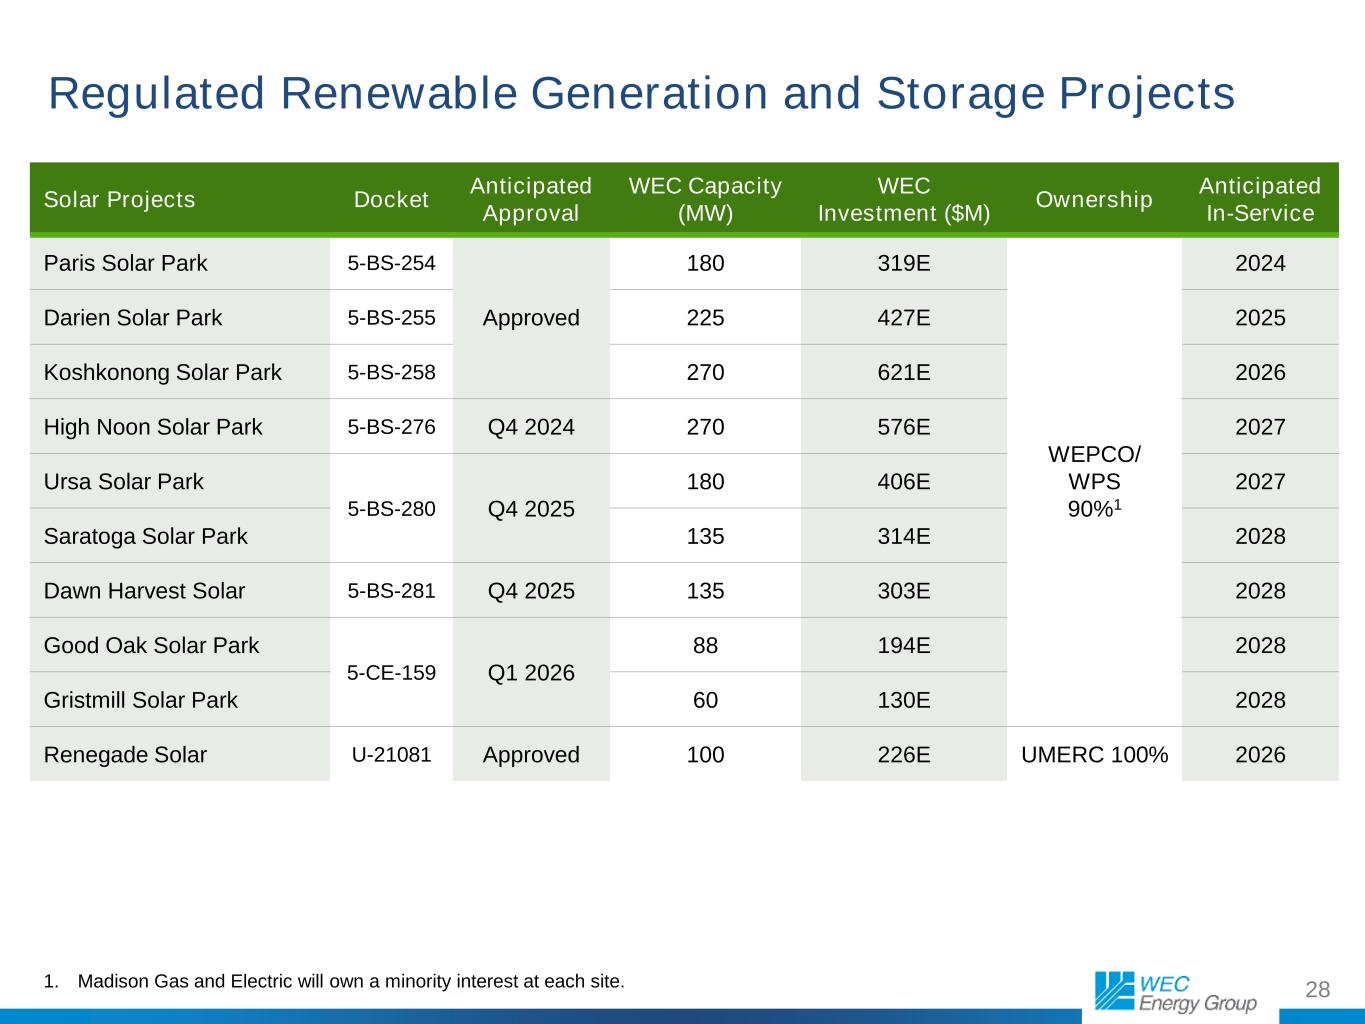The image size is (1365, 1024).
Task: Click the WEC Investment ($M) header
Action: [904, 200]
